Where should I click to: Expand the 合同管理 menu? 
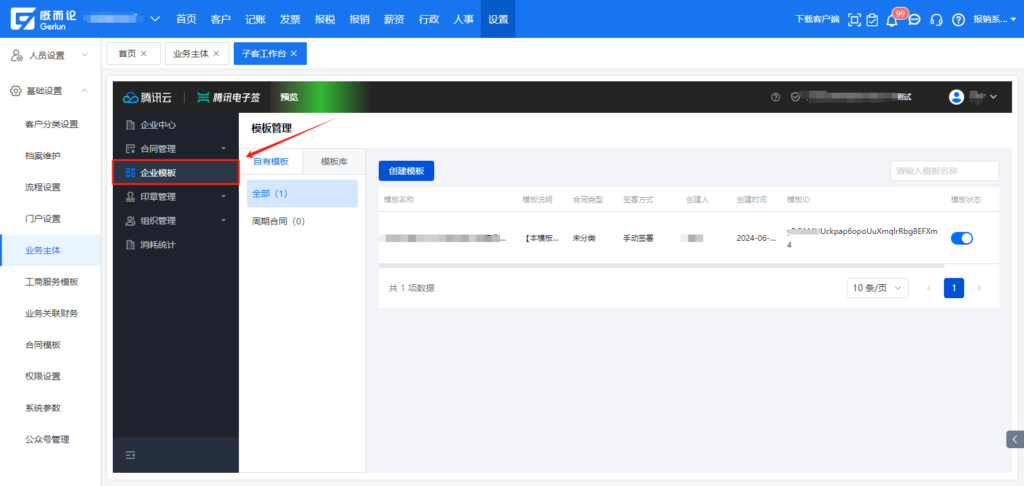[x=224, y=149]
